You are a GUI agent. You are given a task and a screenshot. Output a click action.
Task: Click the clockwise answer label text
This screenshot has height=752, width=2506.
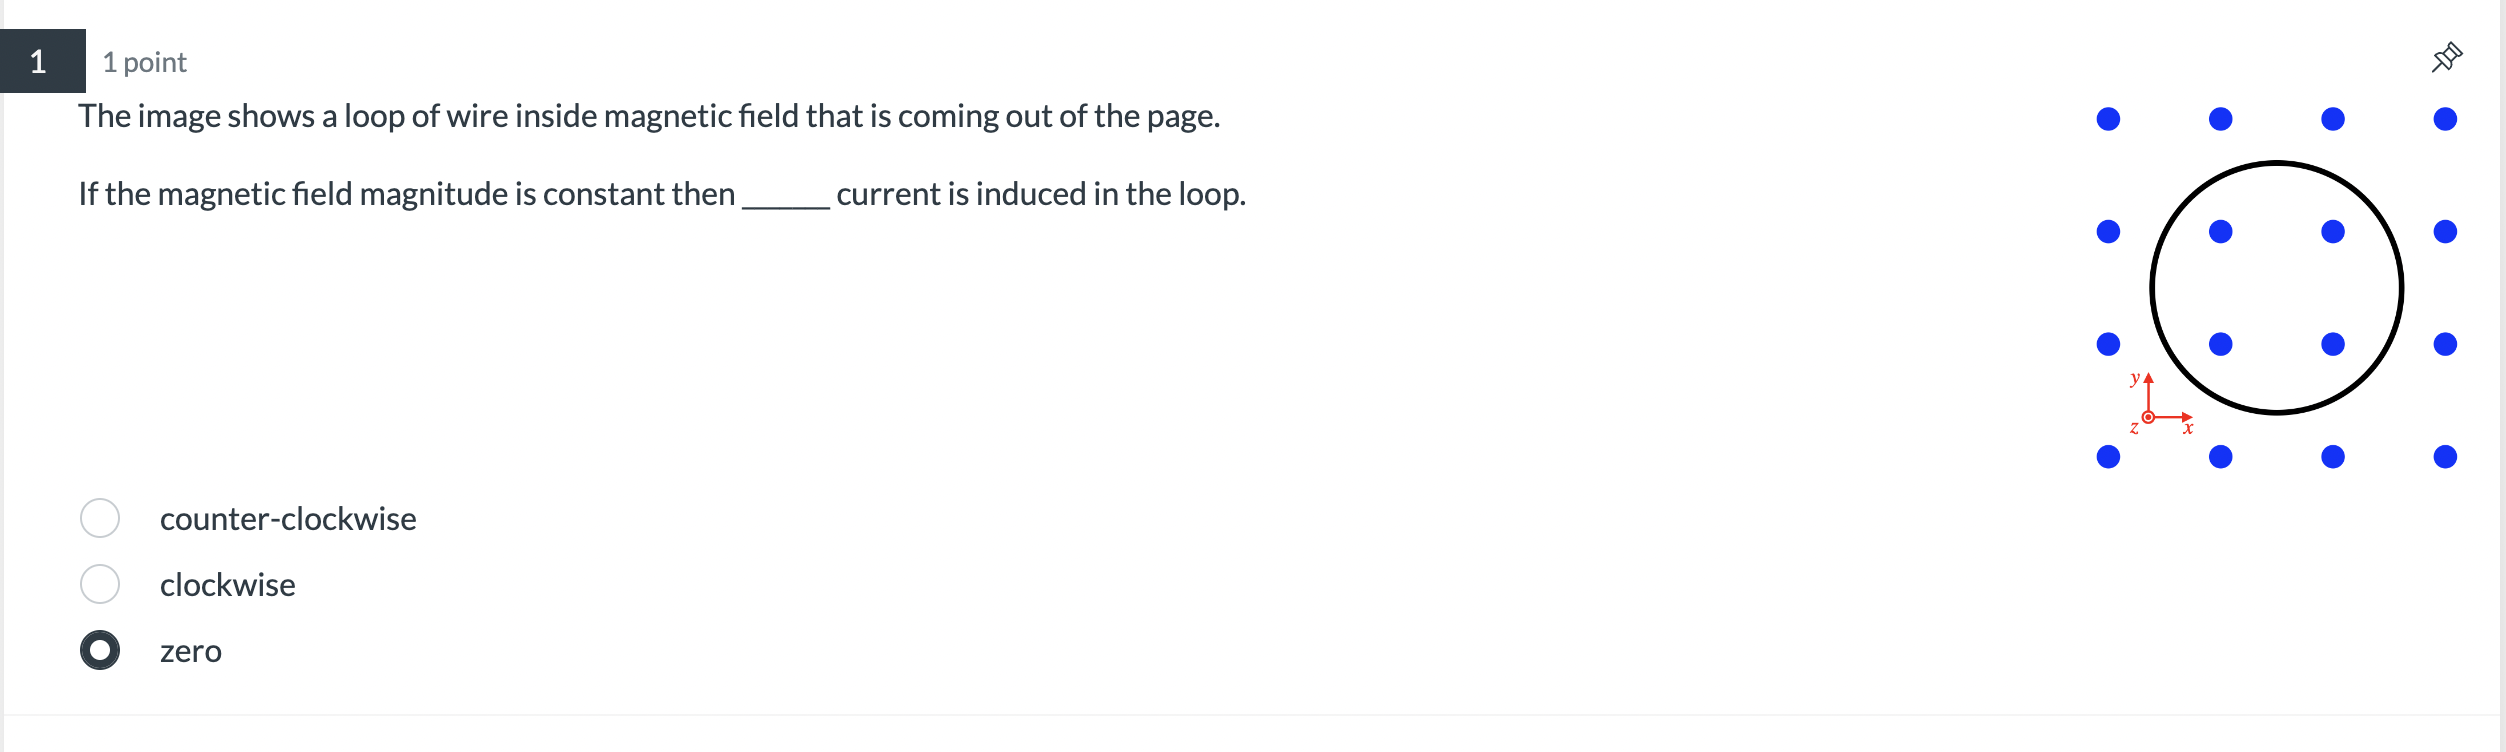228,585
